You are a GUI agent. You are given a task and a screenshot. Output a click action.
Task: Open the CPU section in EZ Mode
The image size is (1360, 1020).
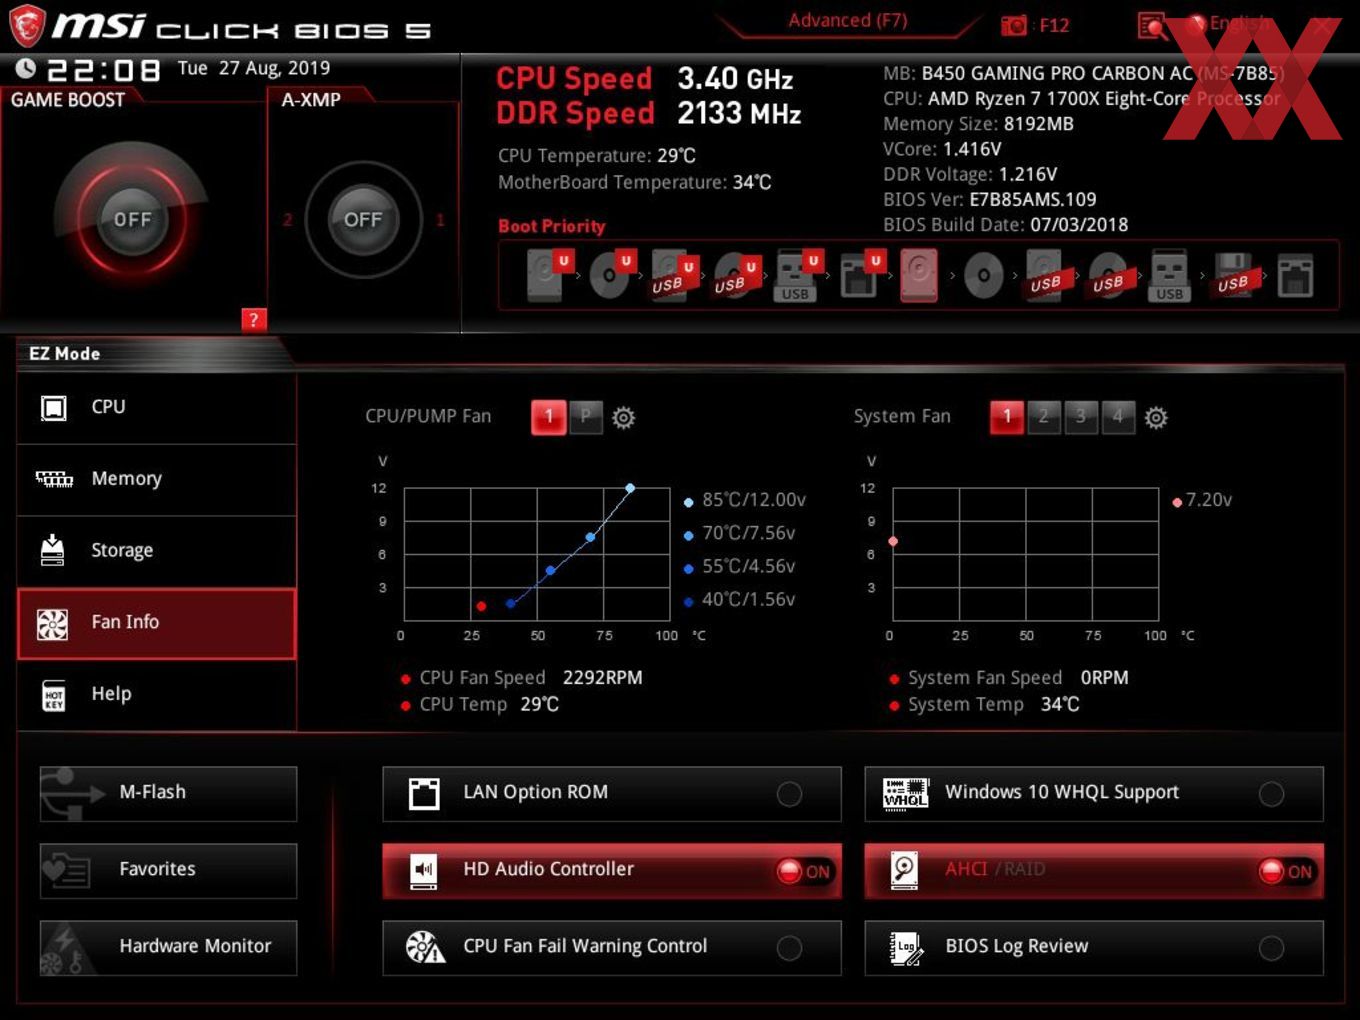pyautogui.click(x=157, y=407)
